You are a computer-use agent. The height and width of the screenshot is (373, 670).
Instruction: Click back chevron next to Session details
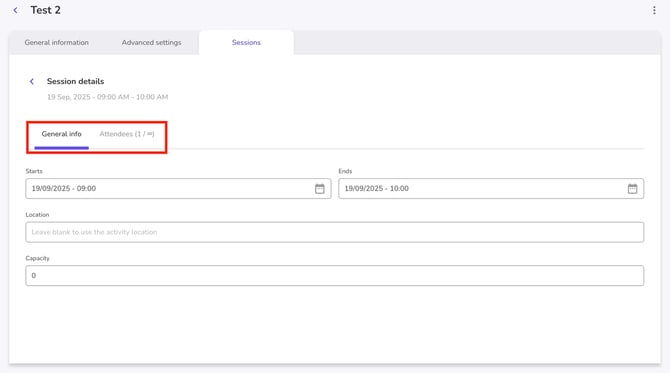(x=32, y=81)
